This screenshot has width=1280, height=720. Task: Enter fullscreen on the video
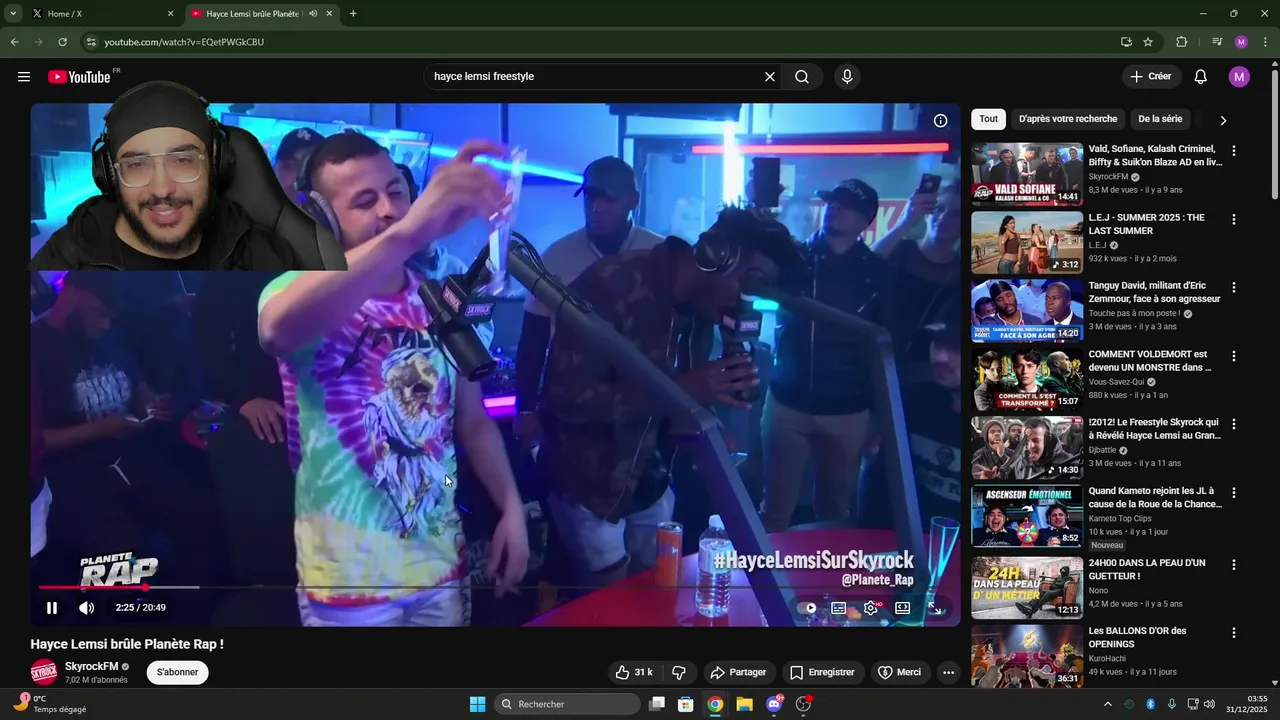pyautogui.click(x=934, y=608)
